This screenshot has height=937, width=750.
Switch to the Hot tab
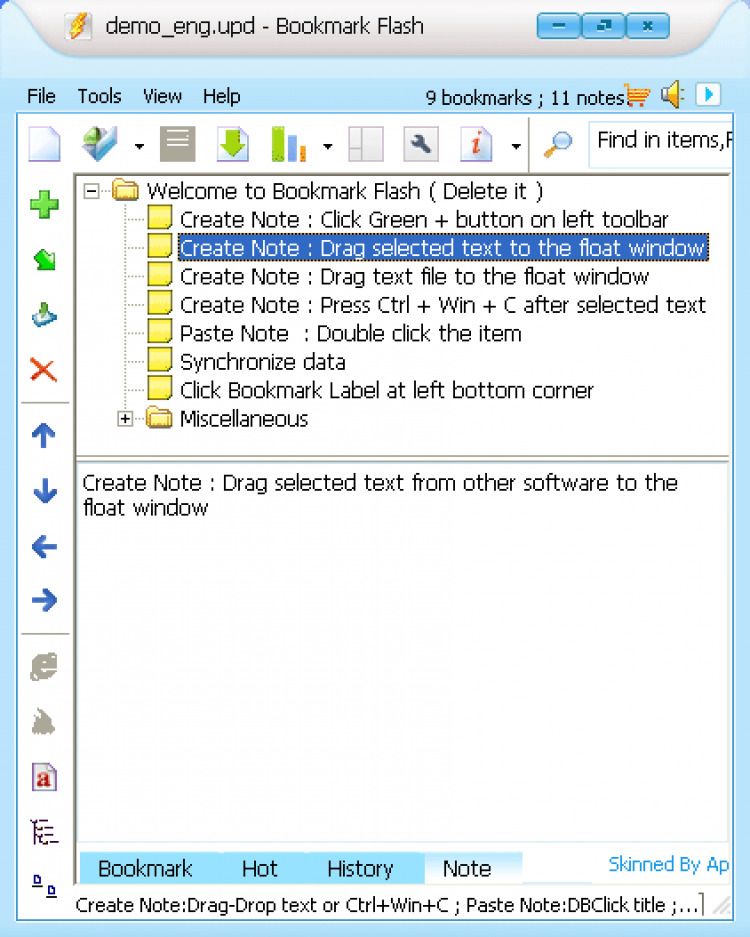[x=259, y=868]
